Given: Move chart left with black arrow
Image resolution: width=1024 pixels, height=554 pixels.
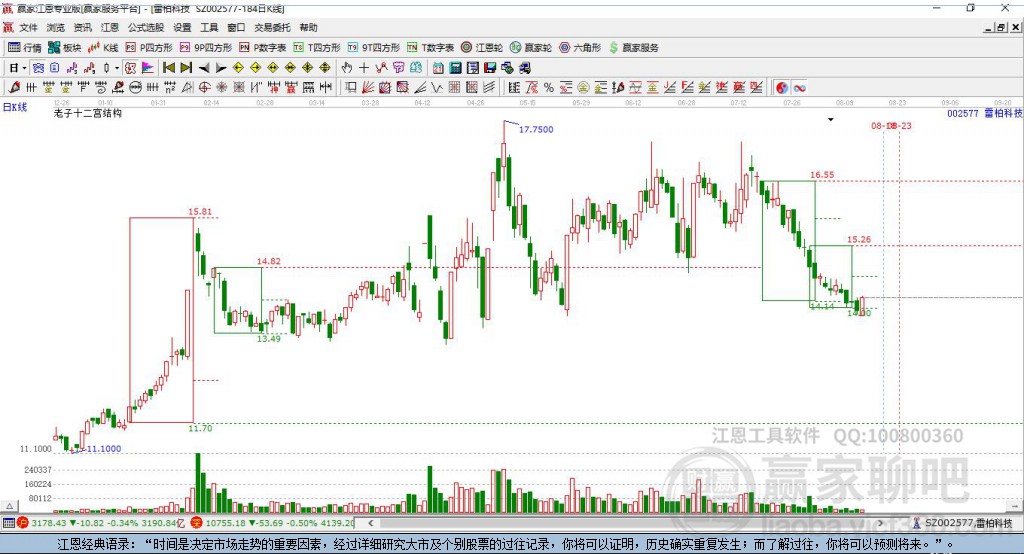Looking at the screenshot, I should point(204,68).
